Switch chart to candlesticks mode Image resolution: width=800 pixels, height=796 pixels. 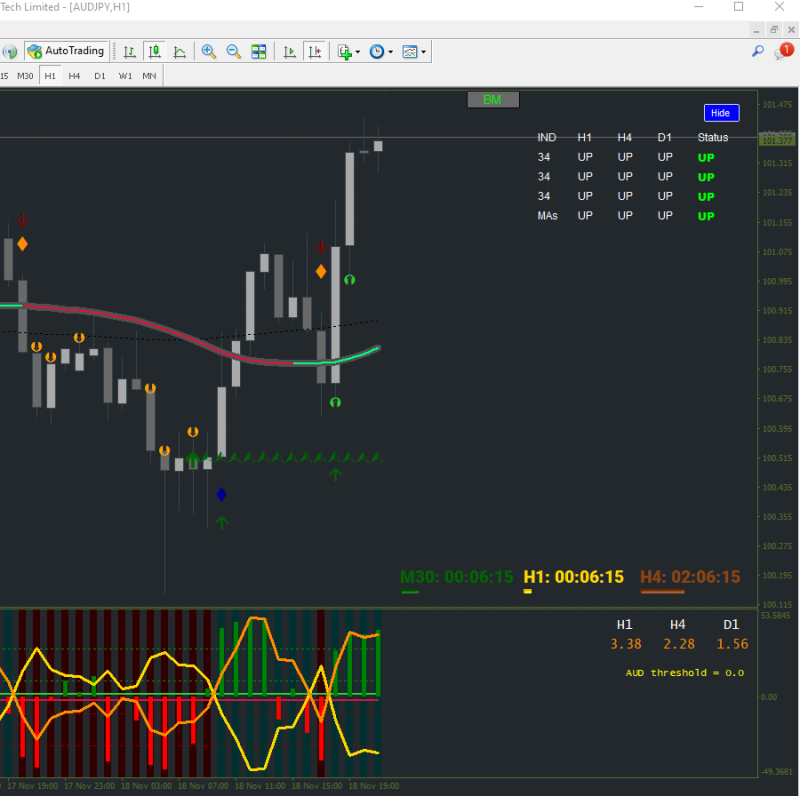[155, 52]
